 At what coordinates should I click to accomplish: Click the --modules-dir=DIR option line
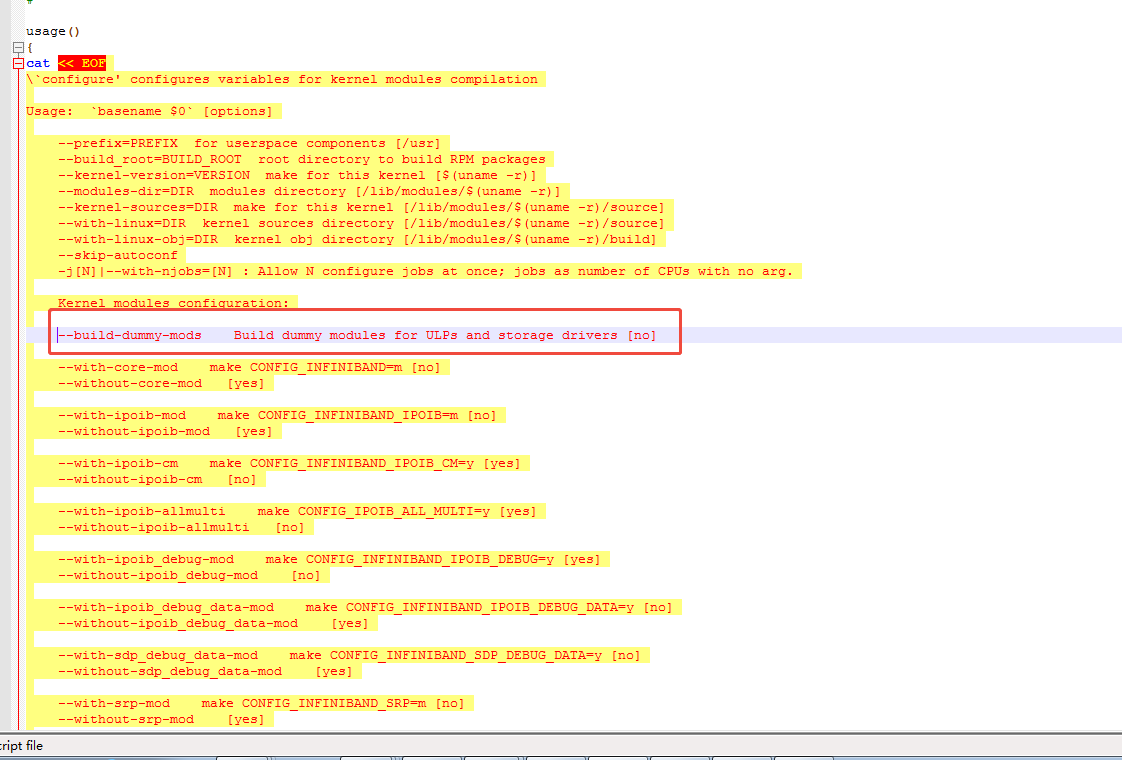(x=312, y=191)
